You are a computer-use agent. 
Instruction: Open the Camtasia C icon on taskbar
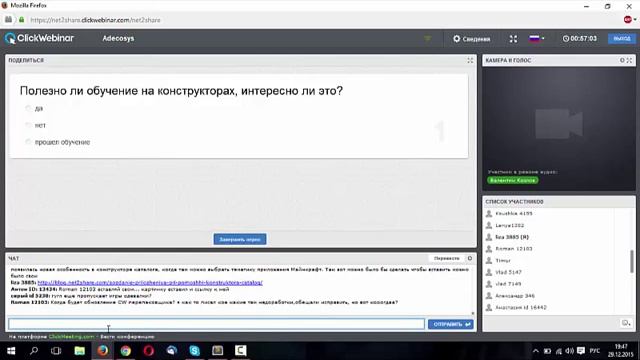[x=240, y=351]
